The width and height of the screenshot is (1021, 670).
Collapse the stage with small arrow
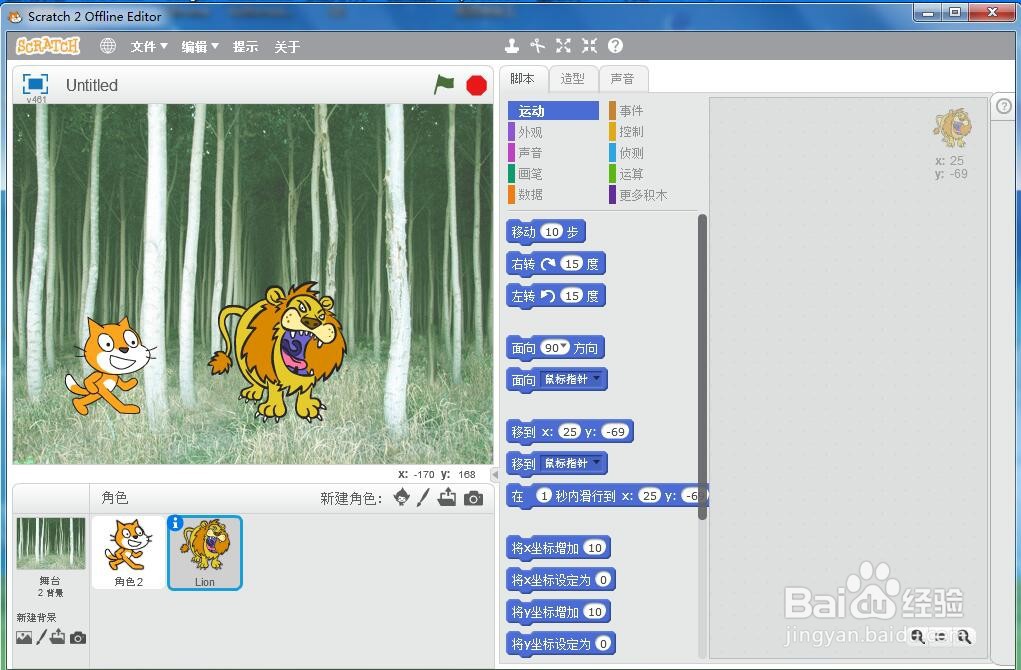coord(494,475)
